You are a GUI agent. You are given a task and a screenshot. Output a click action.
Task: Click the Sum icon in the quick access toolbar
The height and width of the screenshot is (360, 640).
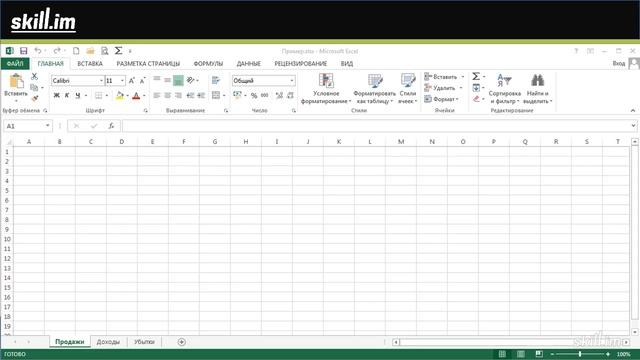(x=118, y=51)
